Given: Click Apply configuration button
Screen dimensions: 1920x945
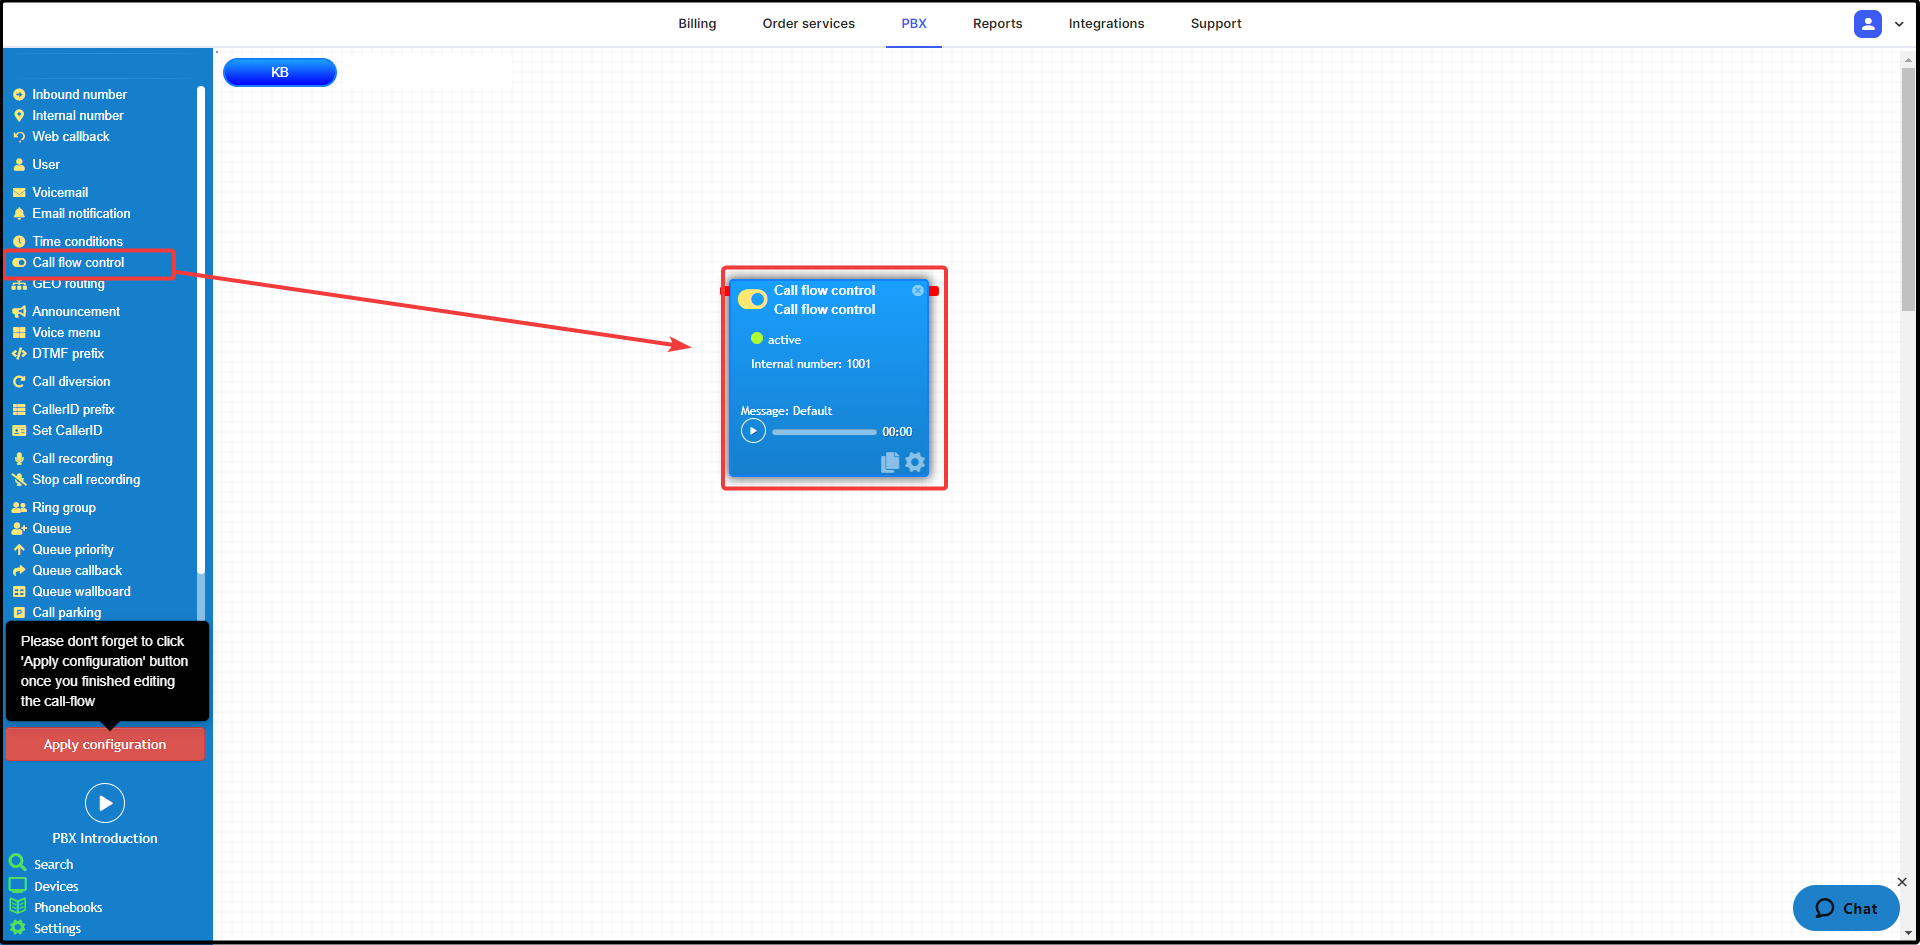Looking at the screenshot, I should coord(105,745).
